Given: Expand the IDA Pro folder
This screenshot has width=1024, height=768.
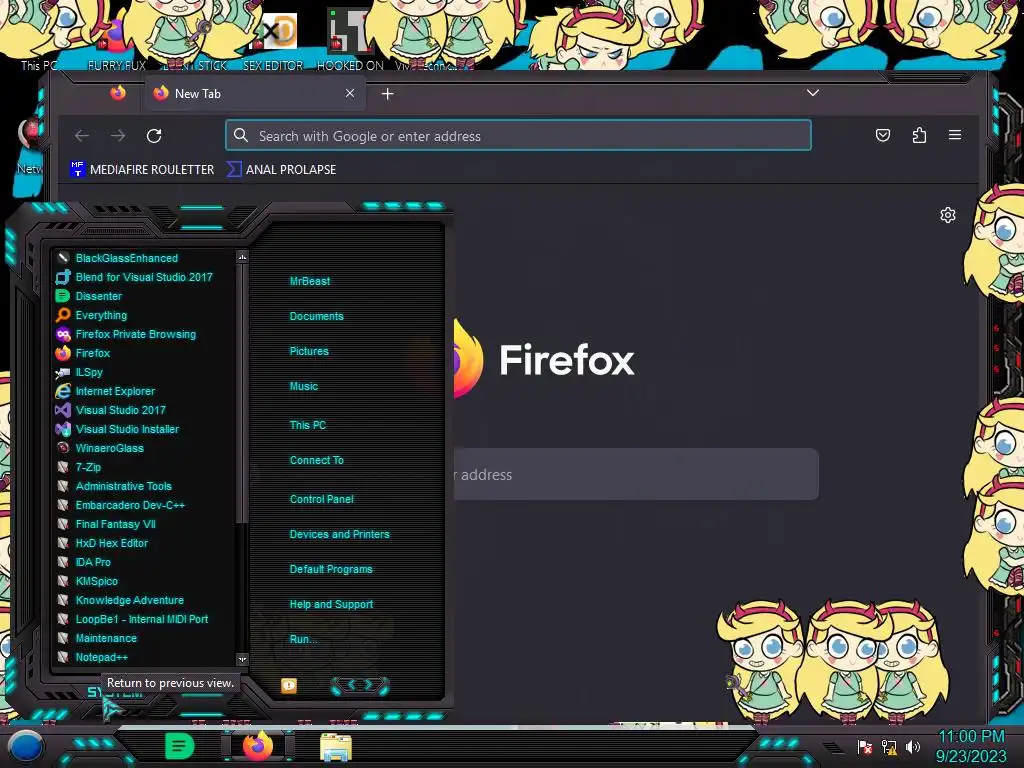Looking at the screenshot, I should tap(84, 562).
